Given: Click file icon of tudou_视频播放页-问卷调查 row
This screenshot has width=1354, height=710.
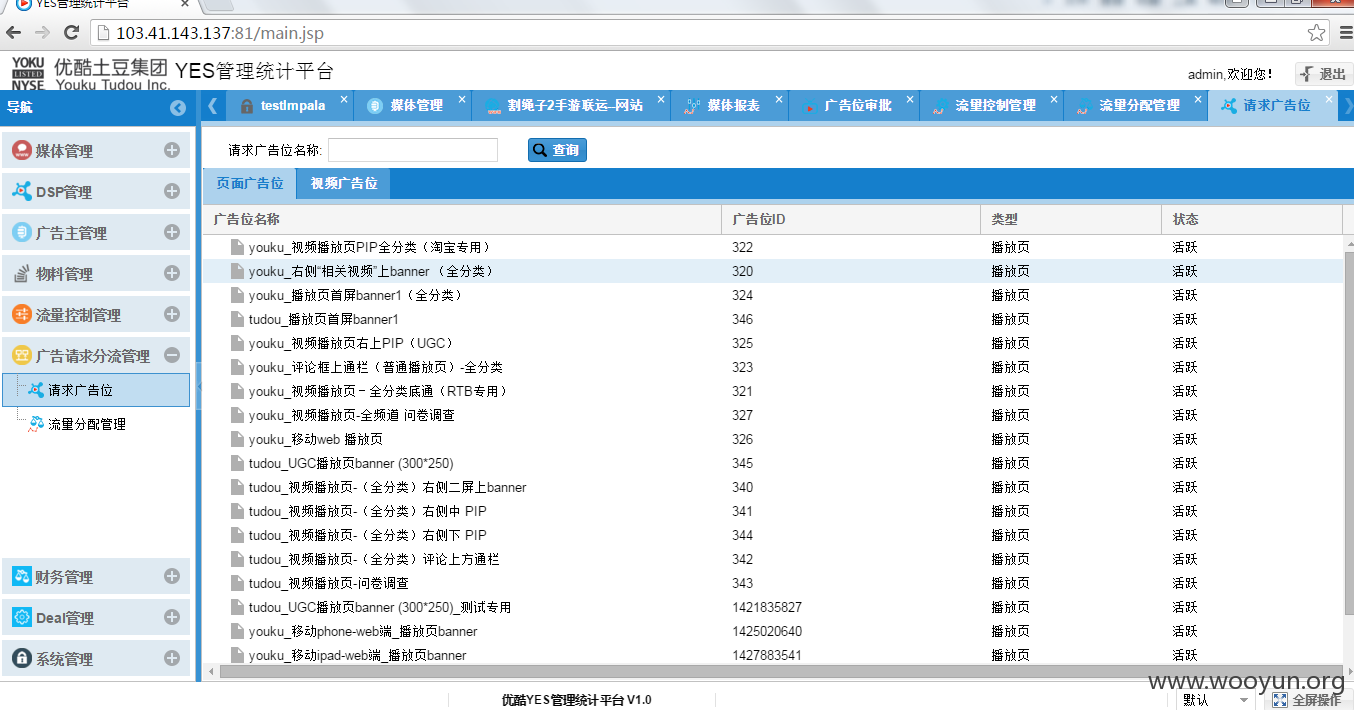Looking at the screenshot, I should (237, 583).
